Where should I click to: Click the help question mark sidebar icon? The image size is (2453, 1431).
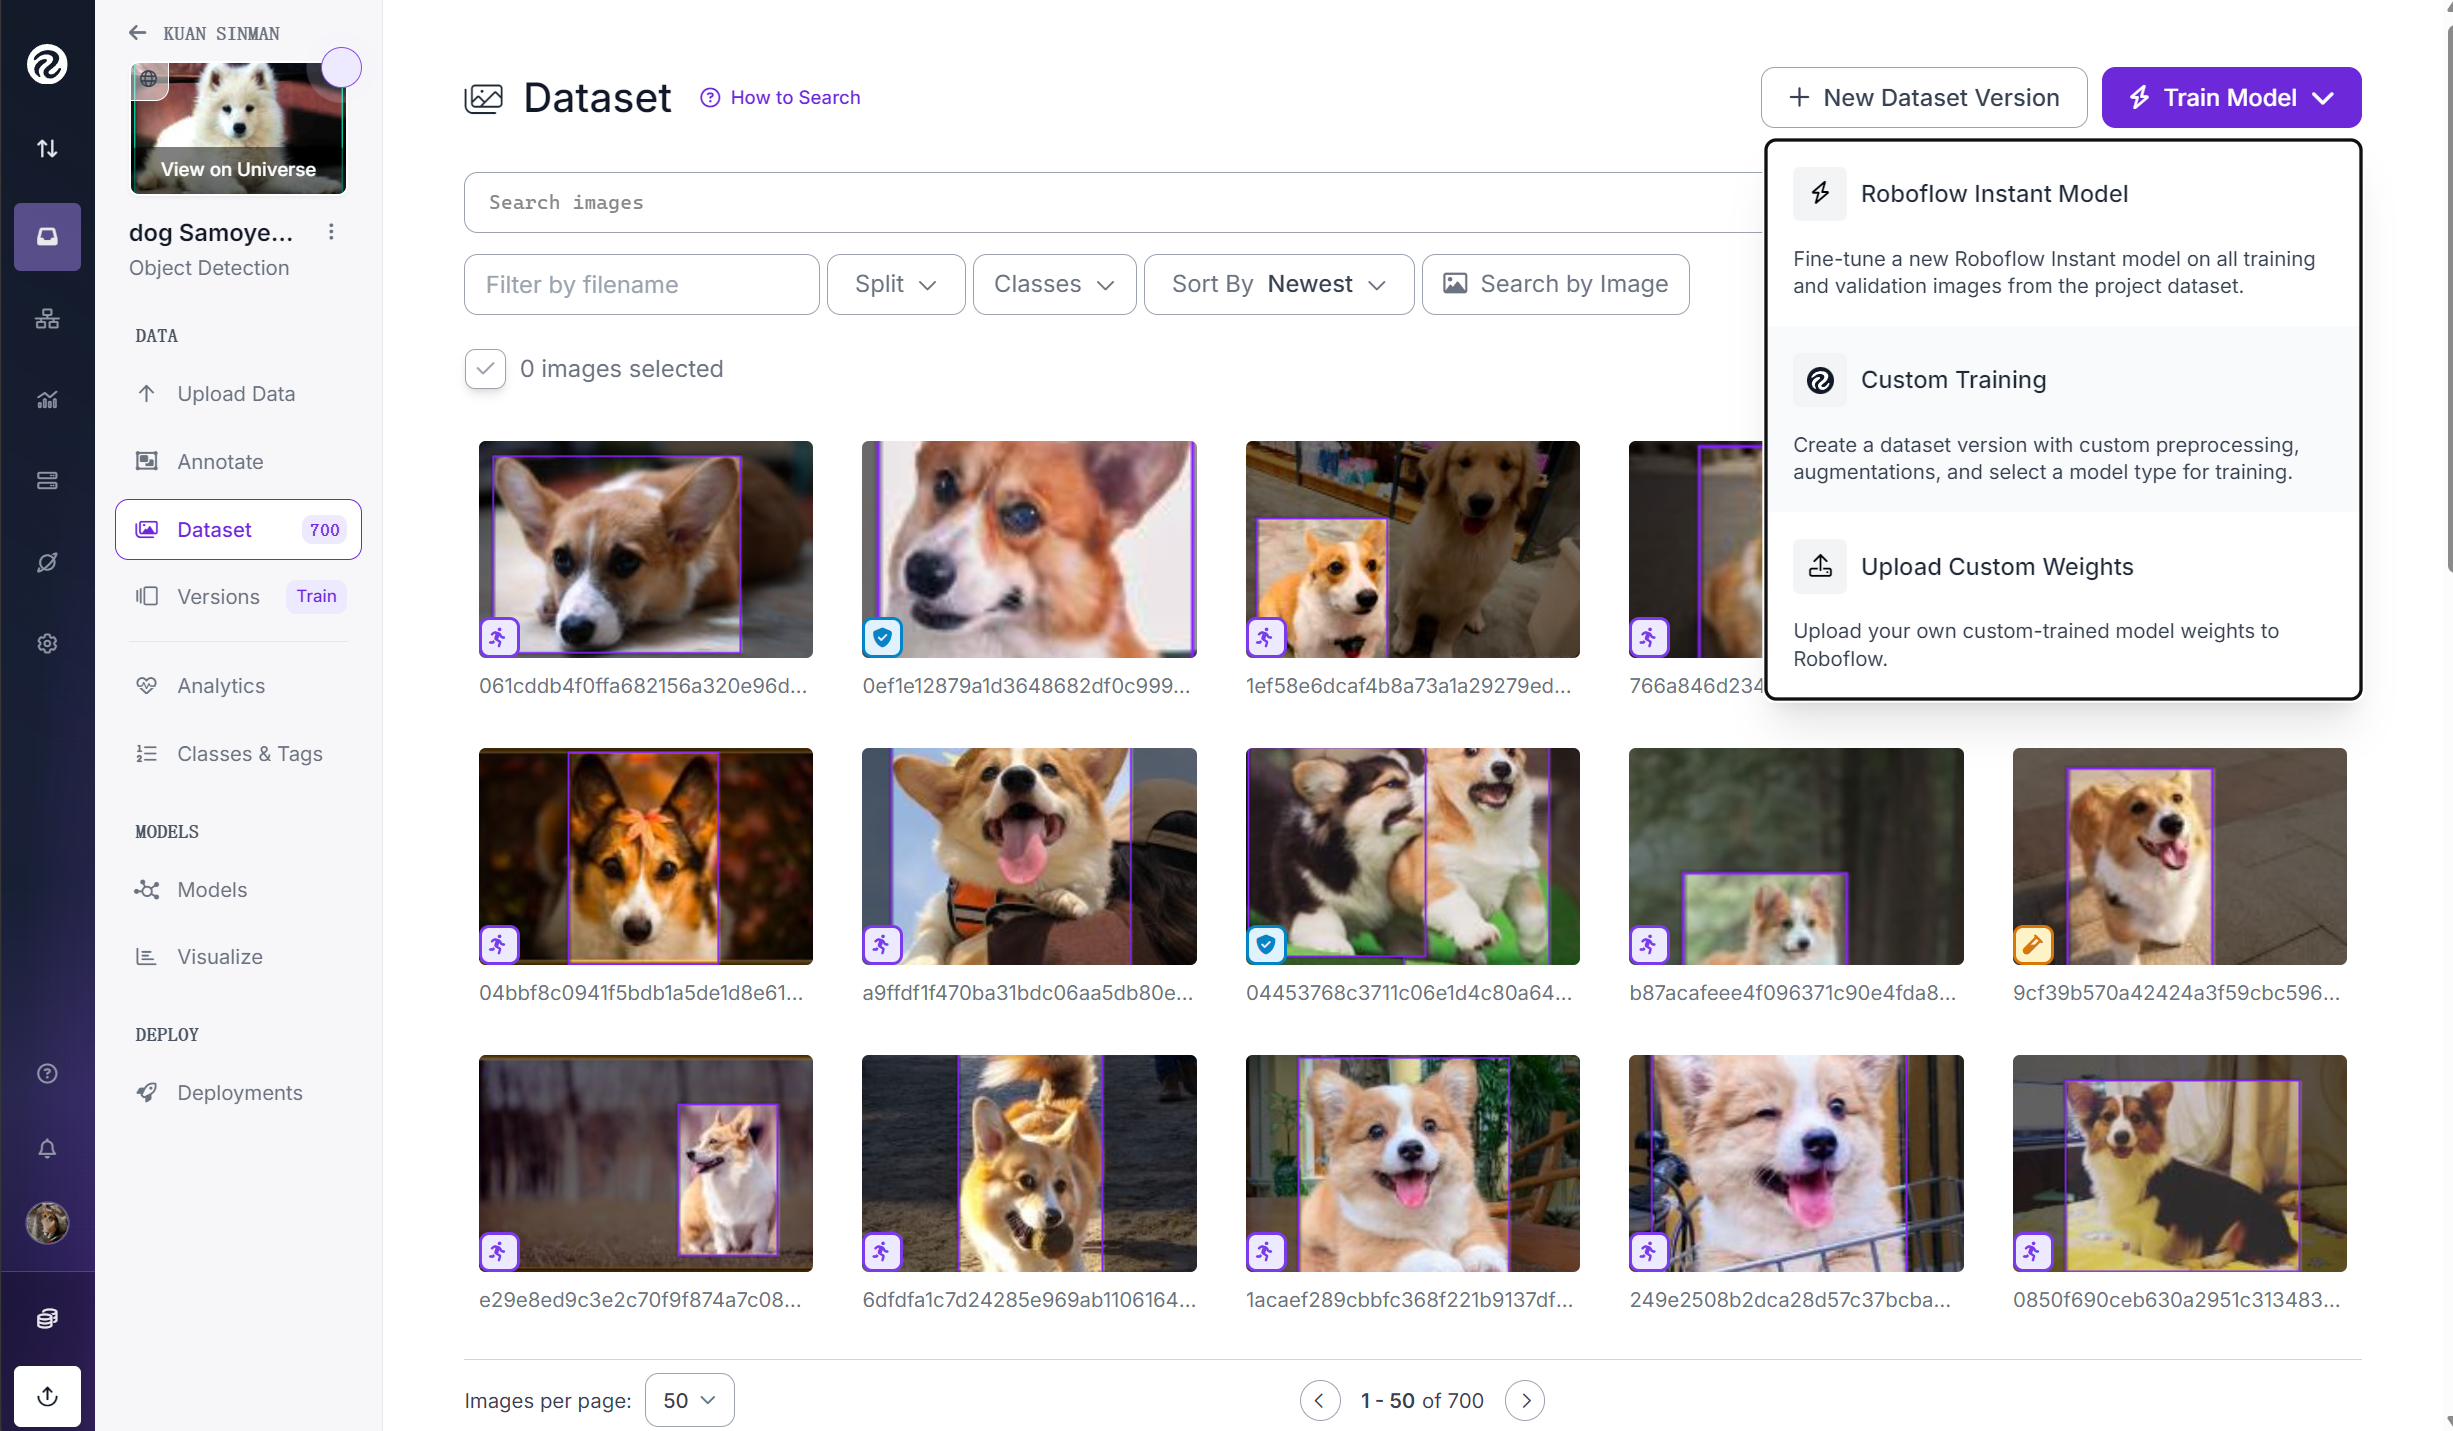click(x=47, y=1073)
